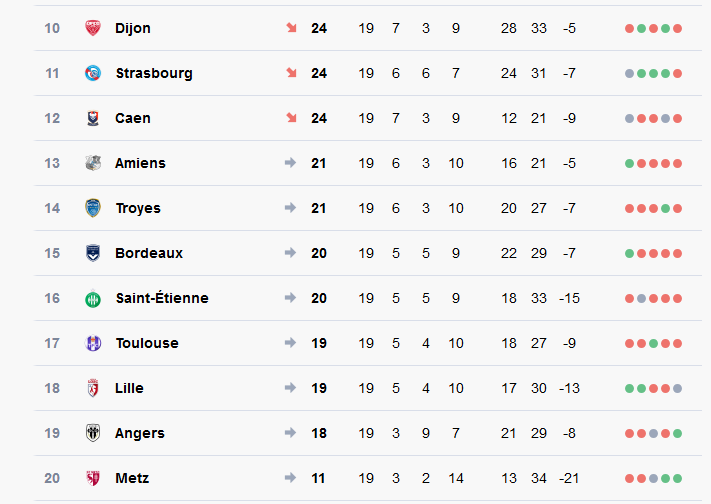Select the Amiens club badge

[93, 163]
